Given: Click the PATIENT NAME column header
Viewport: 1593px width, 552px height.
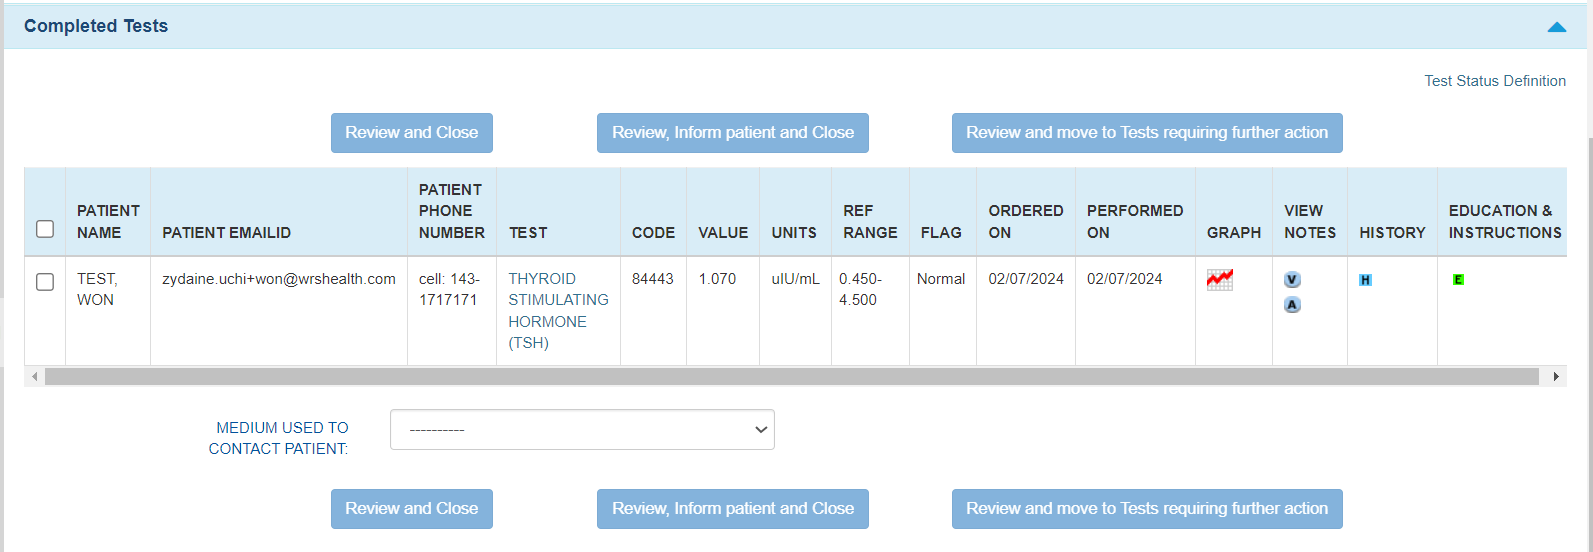Looking at the screenshot, I should (x=108, y=221).
